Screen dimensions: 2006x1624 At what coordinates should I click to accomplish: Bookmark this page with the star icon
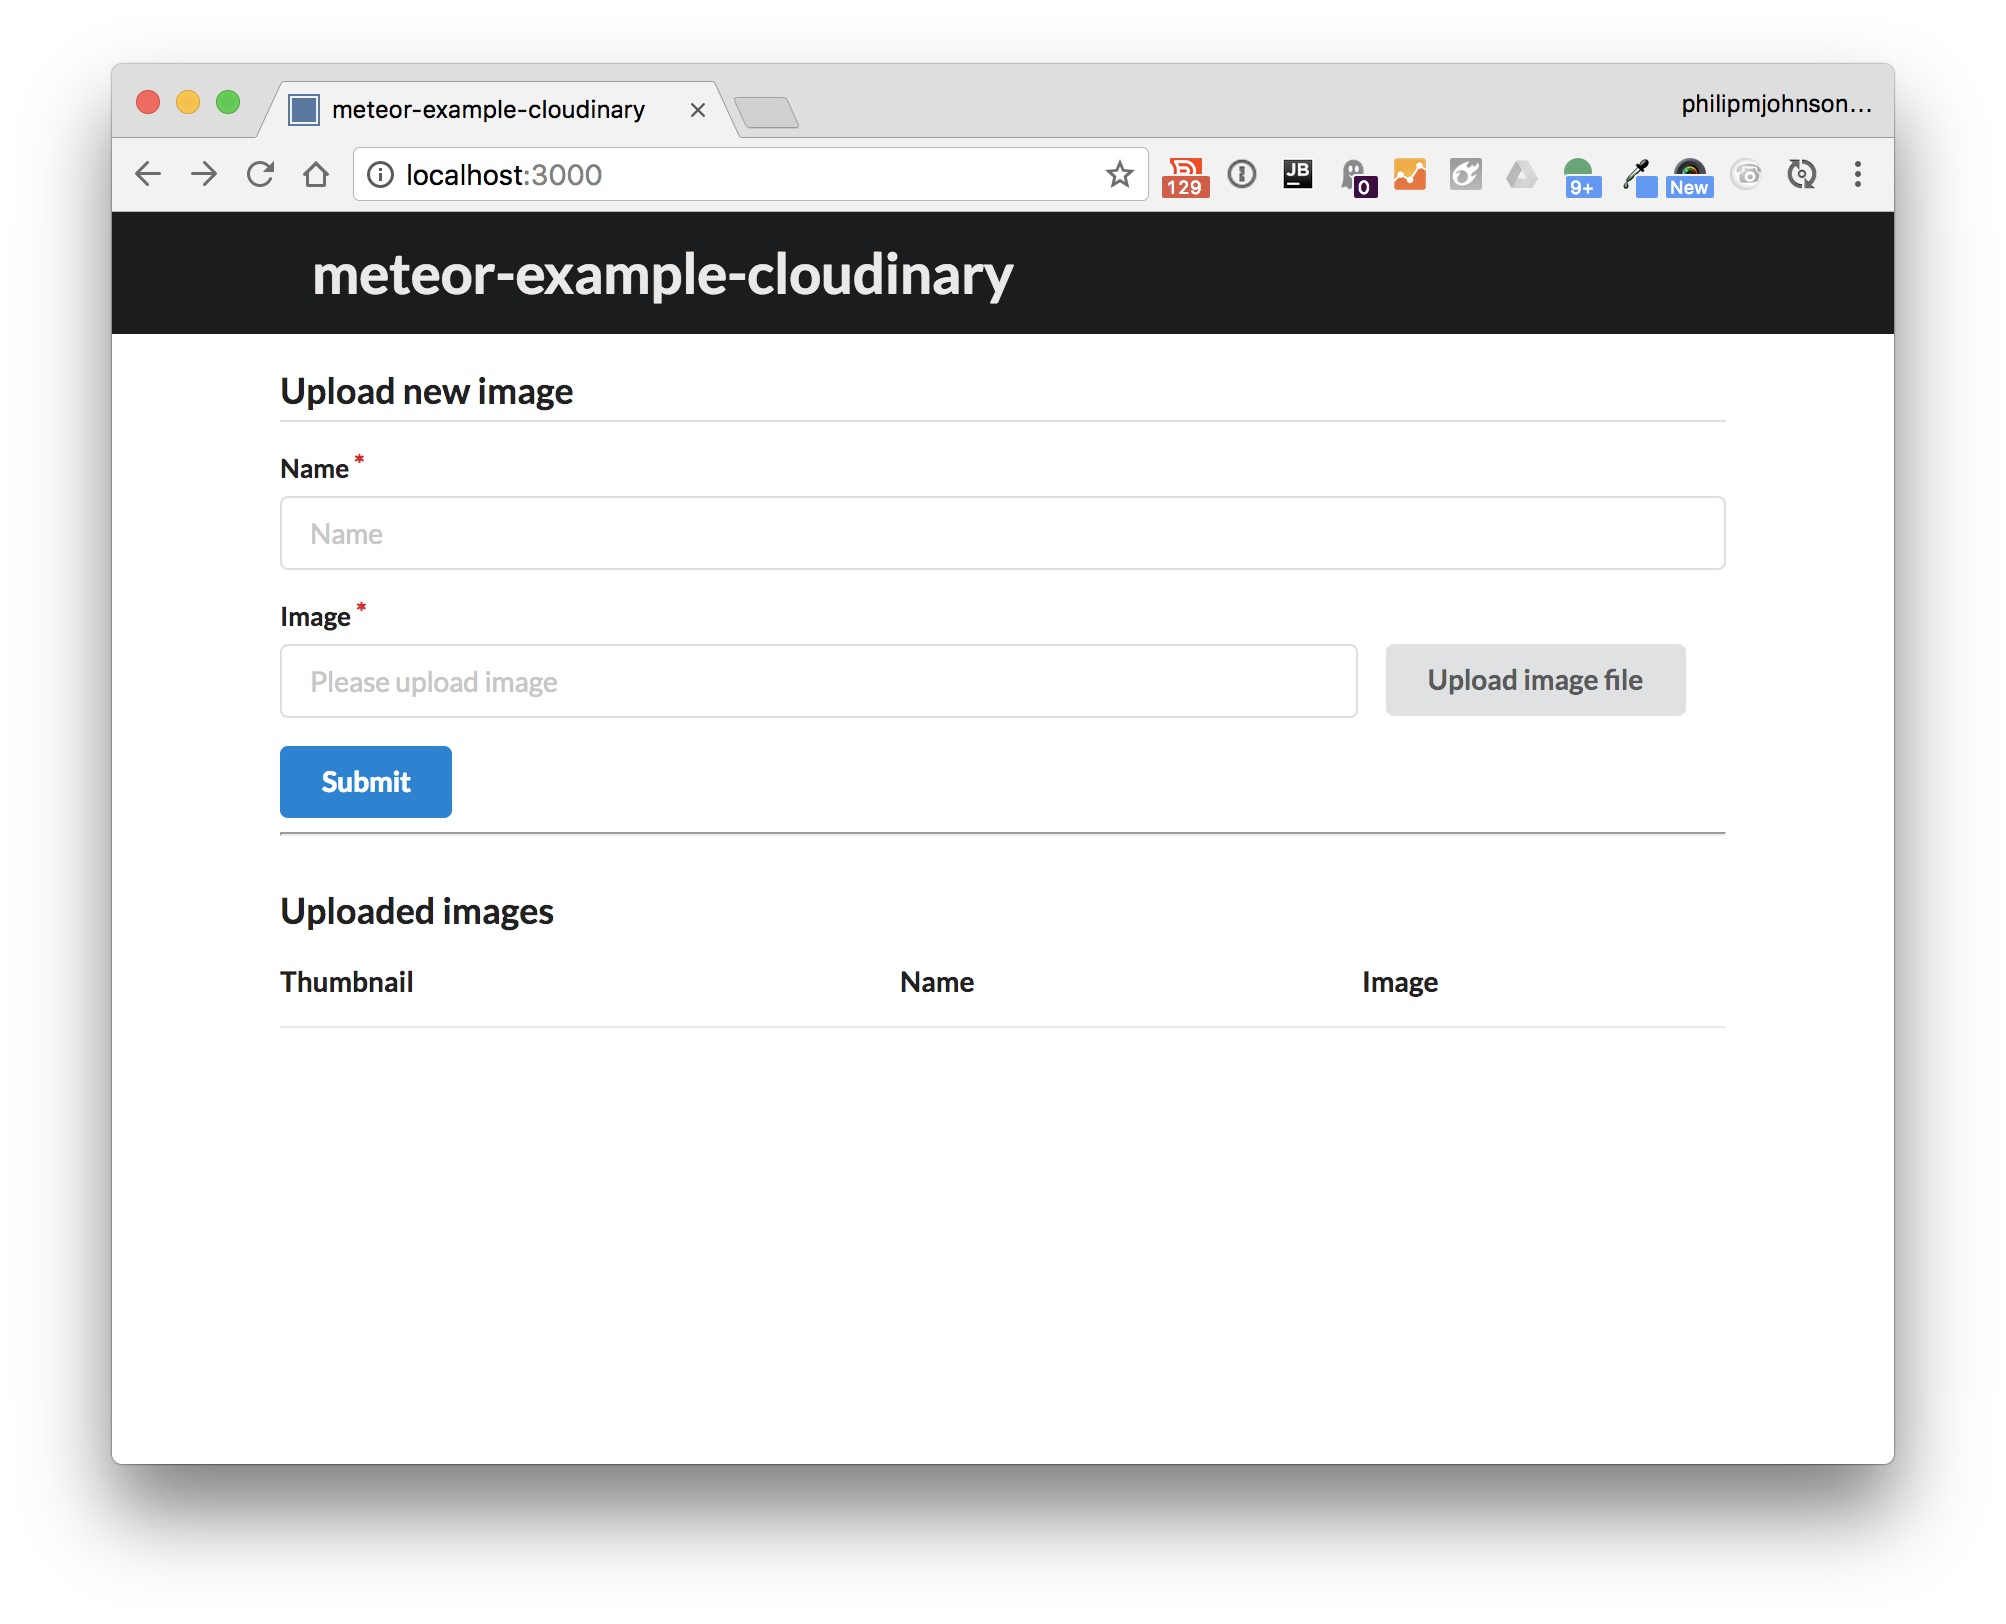pos(1119,175)
